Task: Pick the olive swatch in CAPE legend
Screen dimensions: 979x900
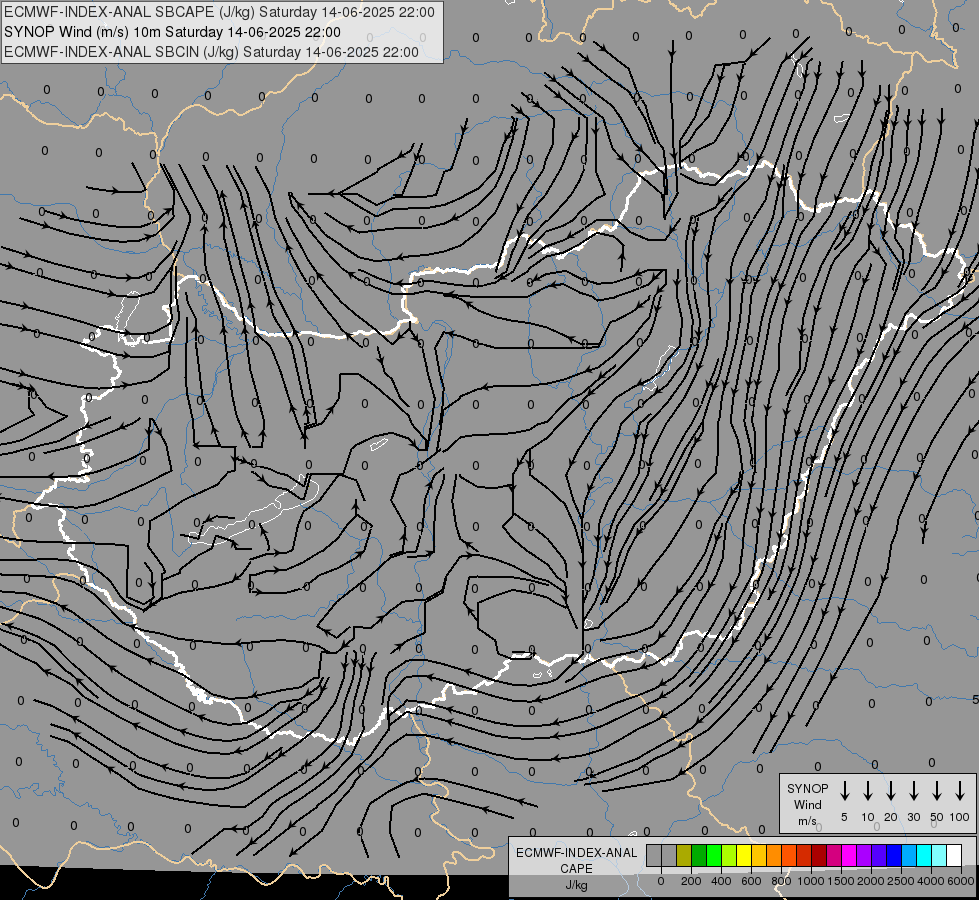Action: click(684, 855)
